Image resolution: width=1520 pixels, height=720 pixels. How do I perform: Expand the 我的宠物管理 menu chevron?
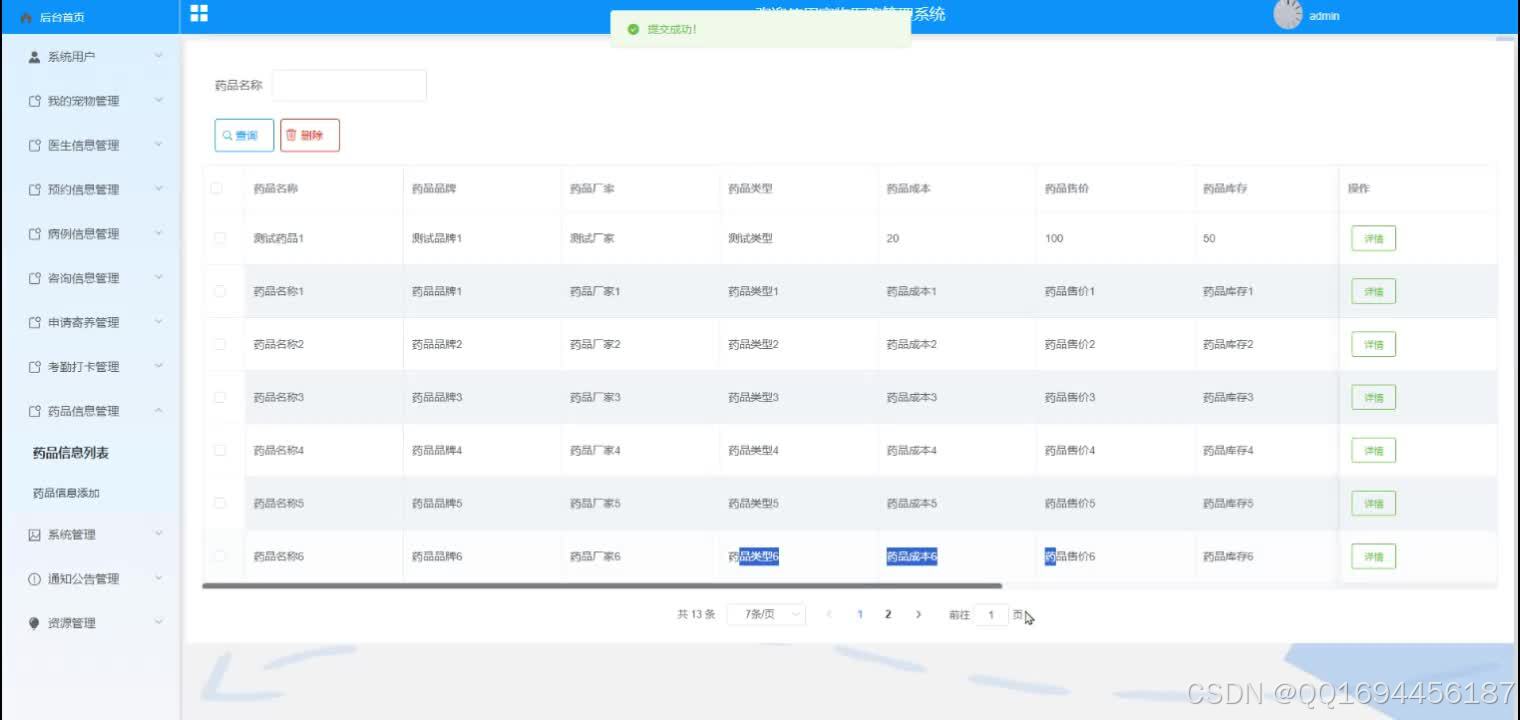(158, 100)
